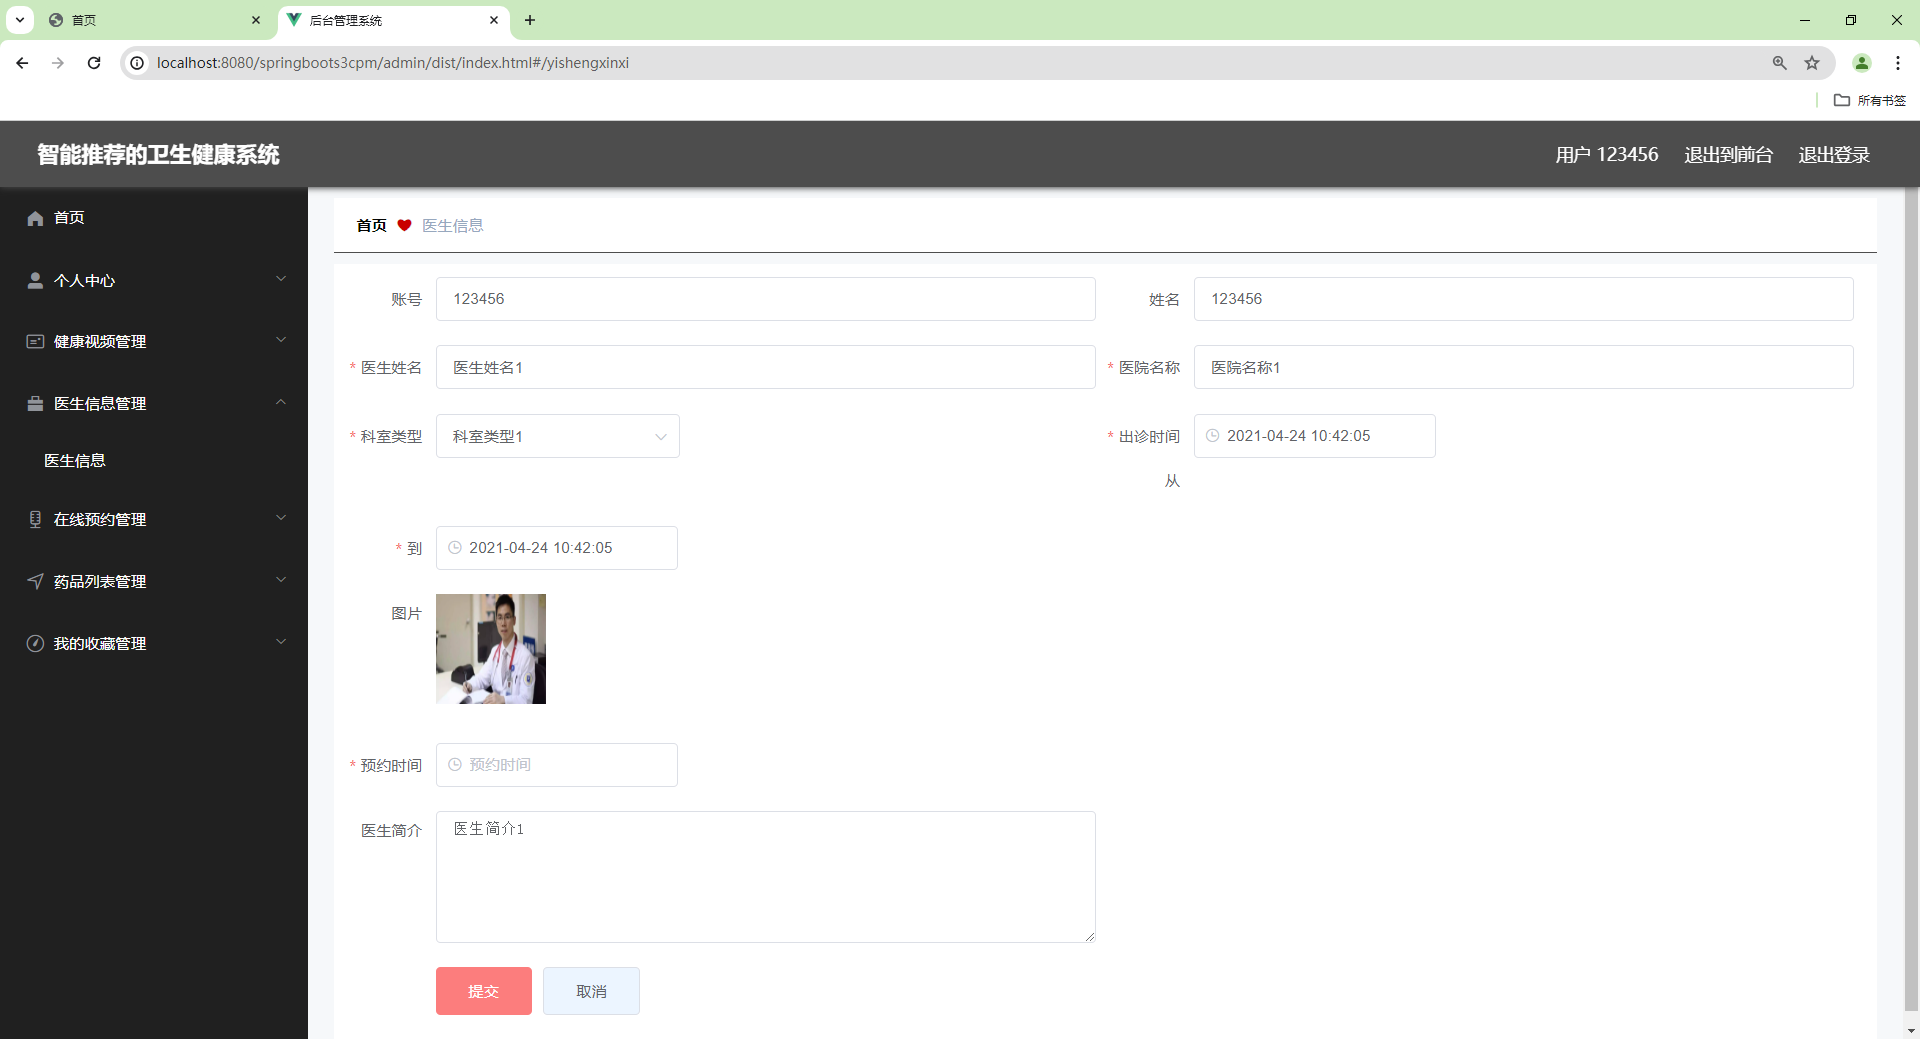Viewport: 1920px width, 1039px height.
Task: Click the magnifier icon in the address bar
Action: pyautogui.click(x=1779, y=62)
